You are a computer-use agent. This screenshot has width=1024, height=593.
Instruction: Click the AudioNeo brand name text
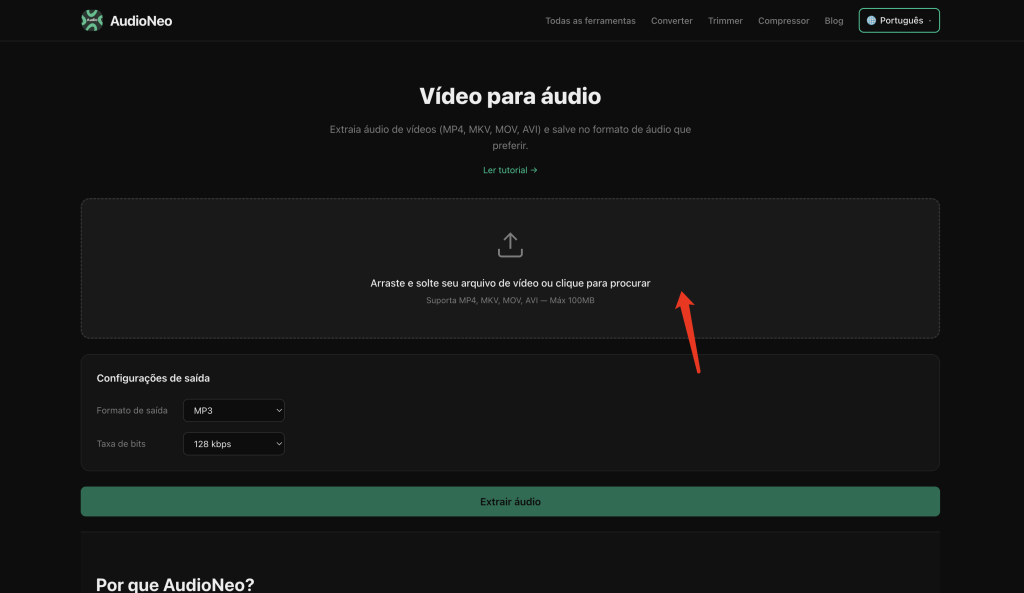coord(141,21)
